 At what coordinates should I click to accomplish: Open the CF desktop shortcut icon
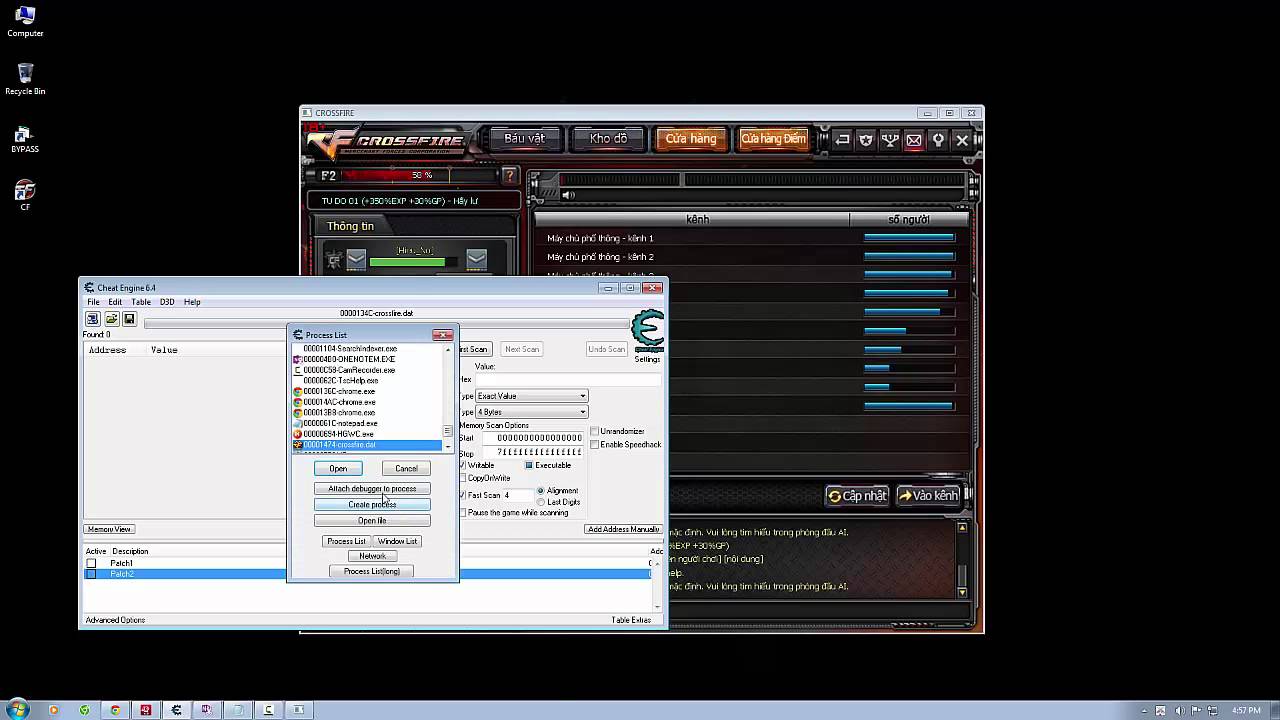pyautogui.click(x=25, y=194)
